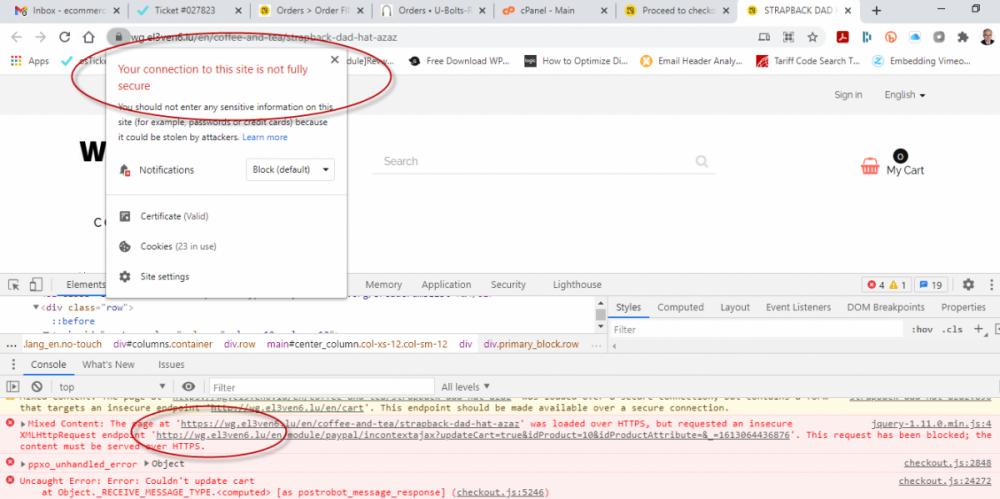The width and height of the screenshot is (1000, 499).
Task: Expand the ppxo_unhandled_error Object entry
Action: pos(147,464)
